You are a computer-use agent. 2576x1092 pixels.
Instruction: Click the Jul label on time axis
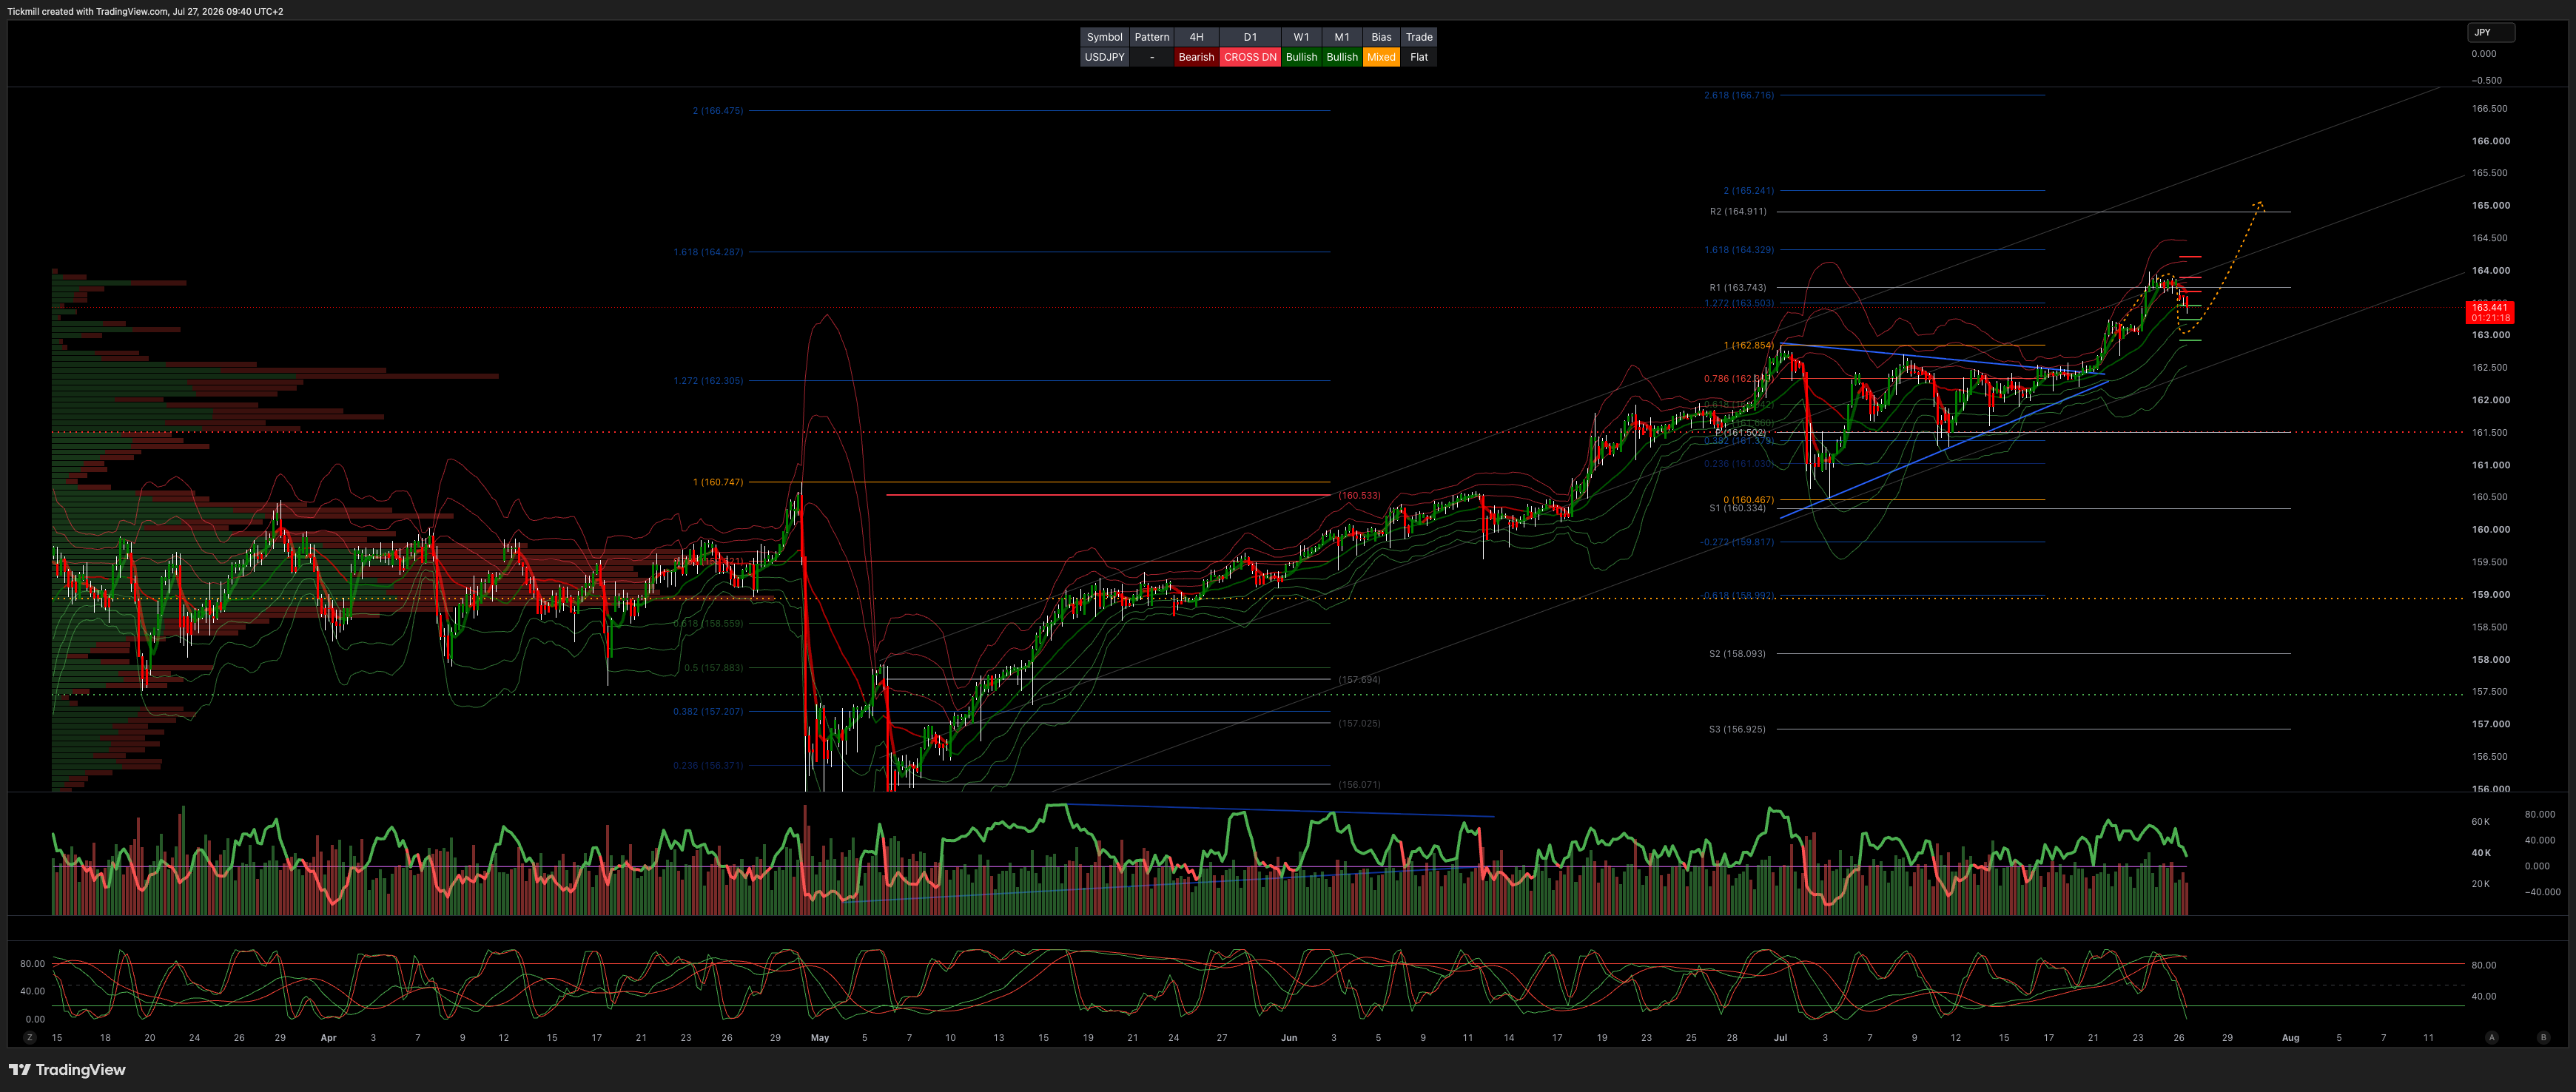1780,1038
